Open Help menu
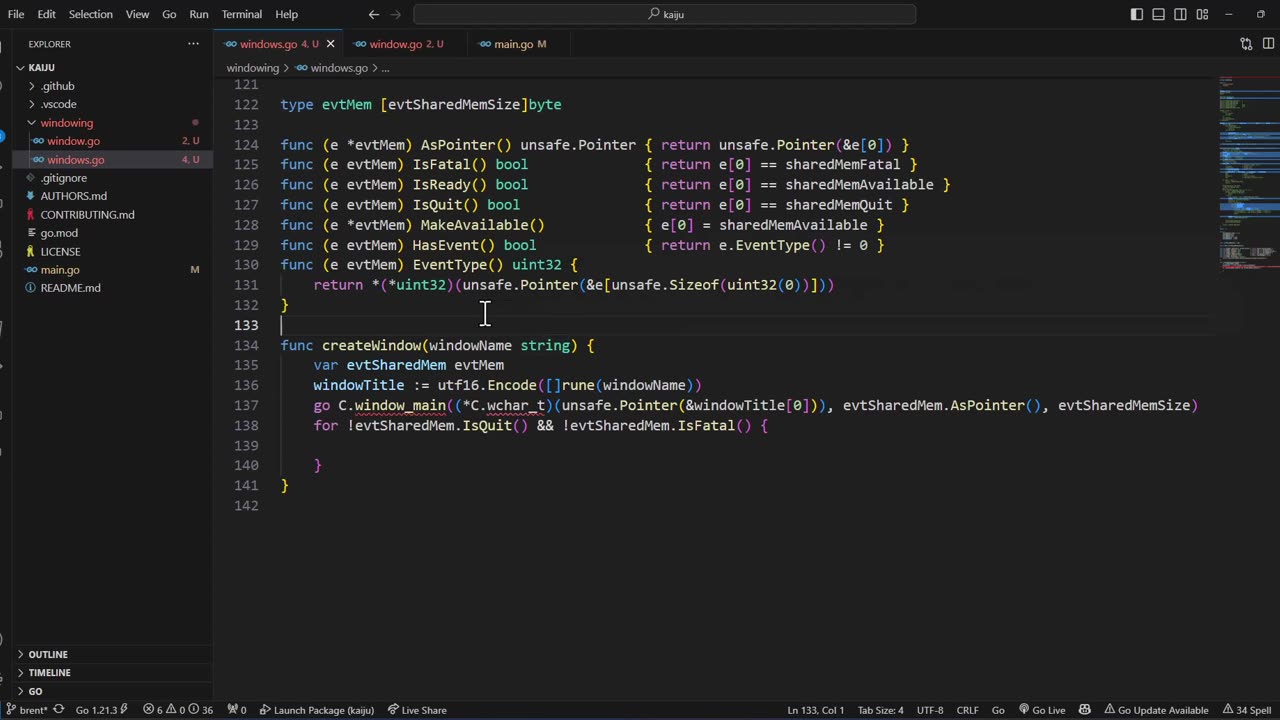Screen dimensions: 1280x720 click(x=287, y=14)
